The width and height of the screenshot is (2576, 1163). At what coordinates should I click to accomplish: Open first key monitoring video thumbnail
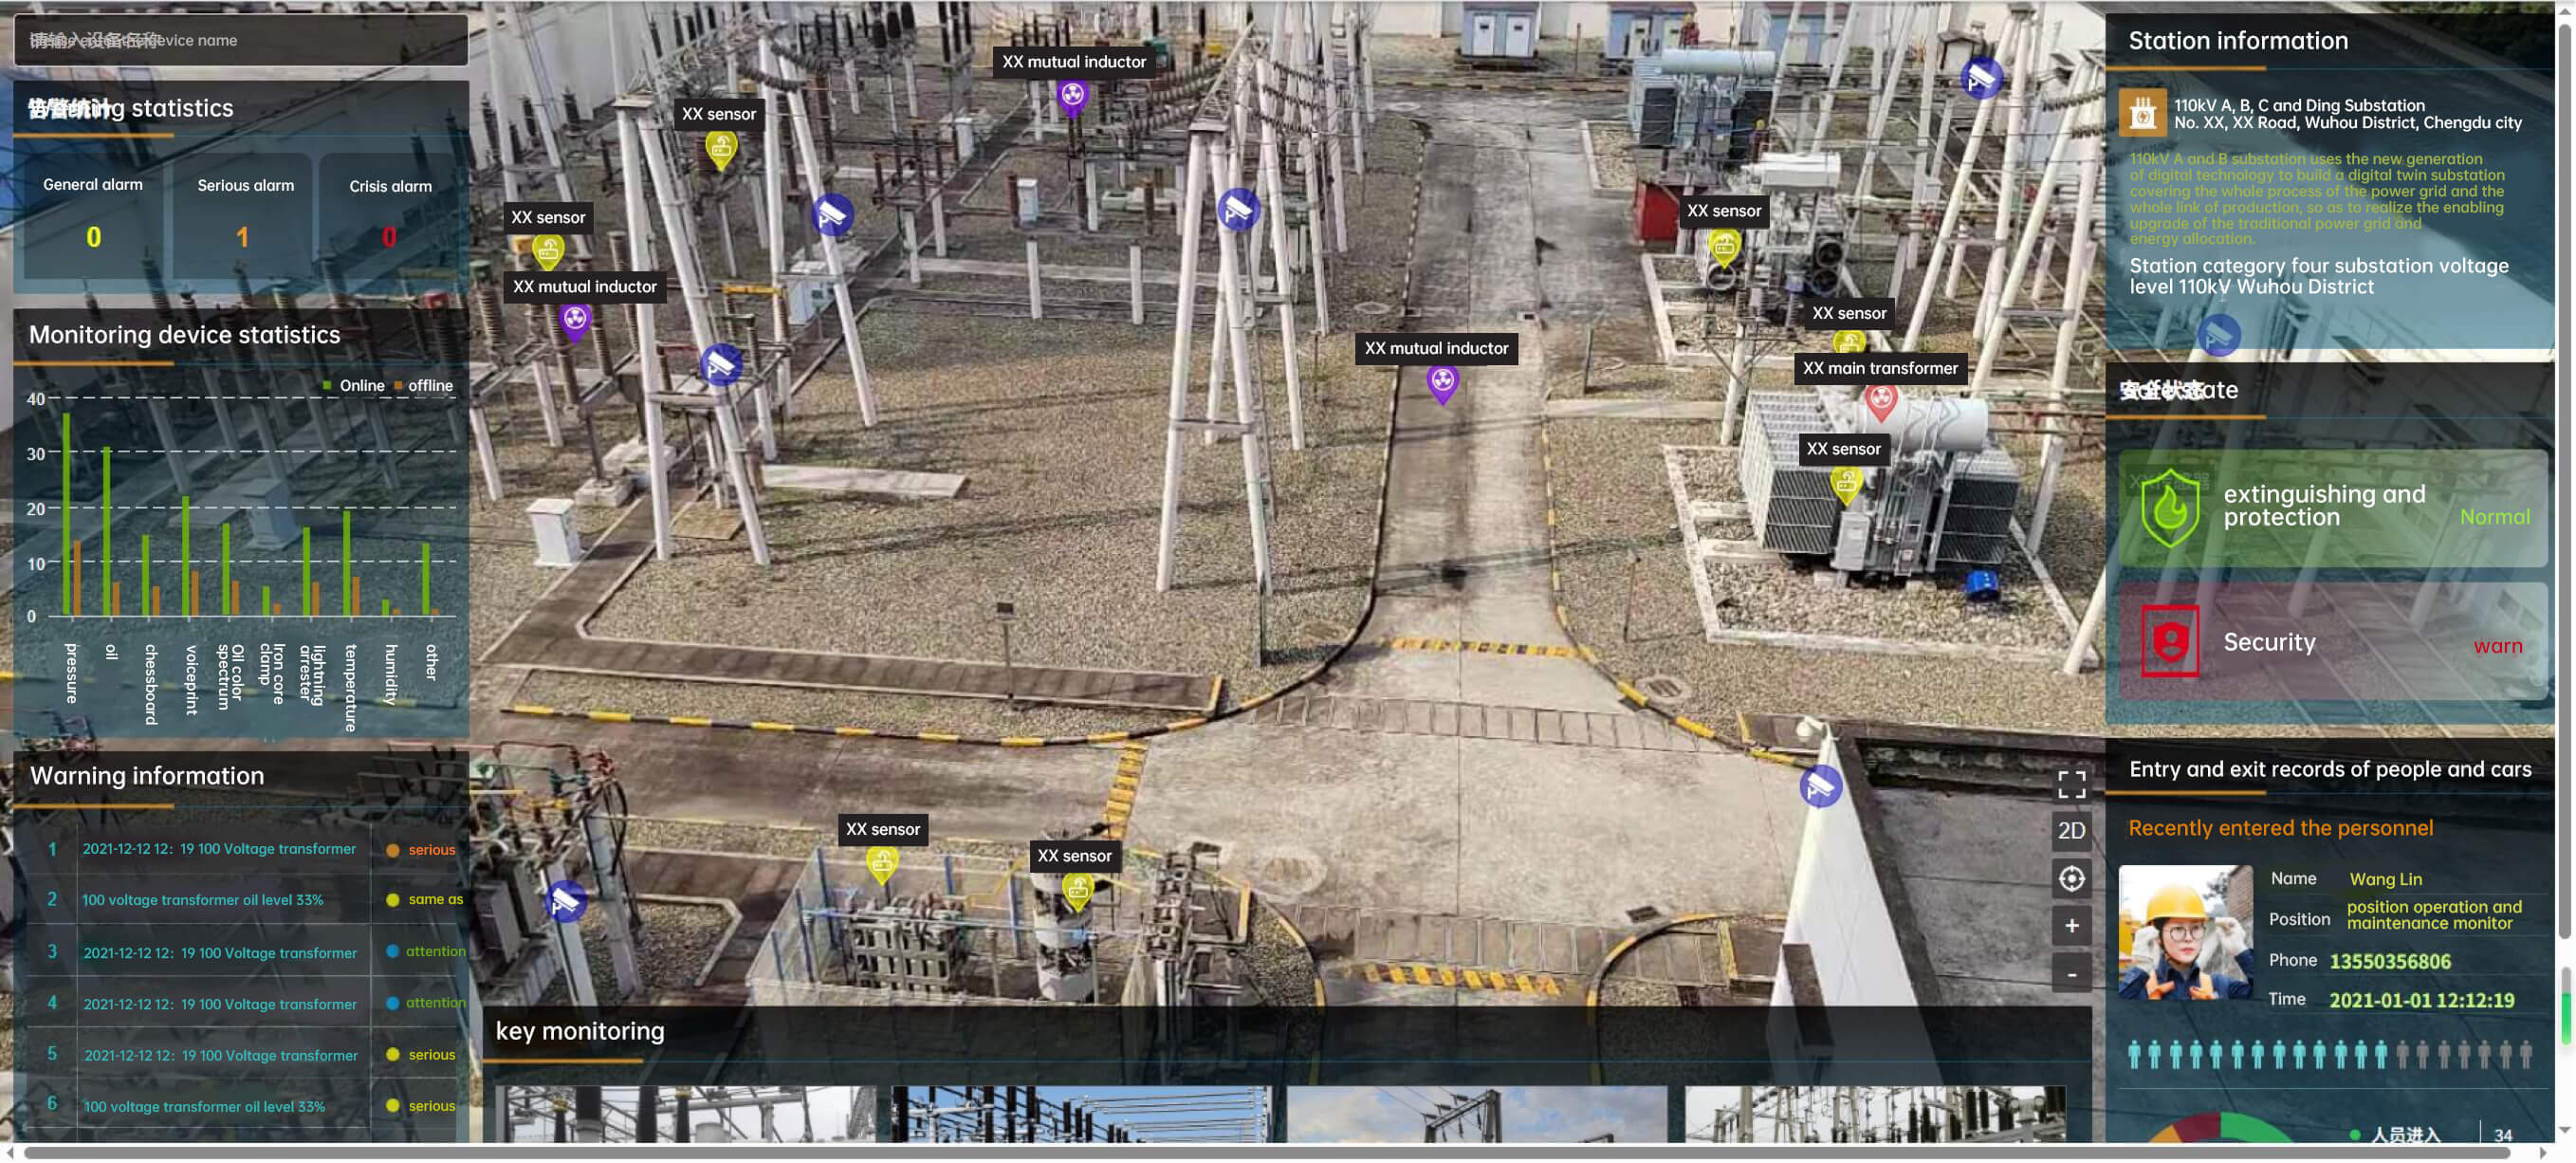coord(686,1113)
